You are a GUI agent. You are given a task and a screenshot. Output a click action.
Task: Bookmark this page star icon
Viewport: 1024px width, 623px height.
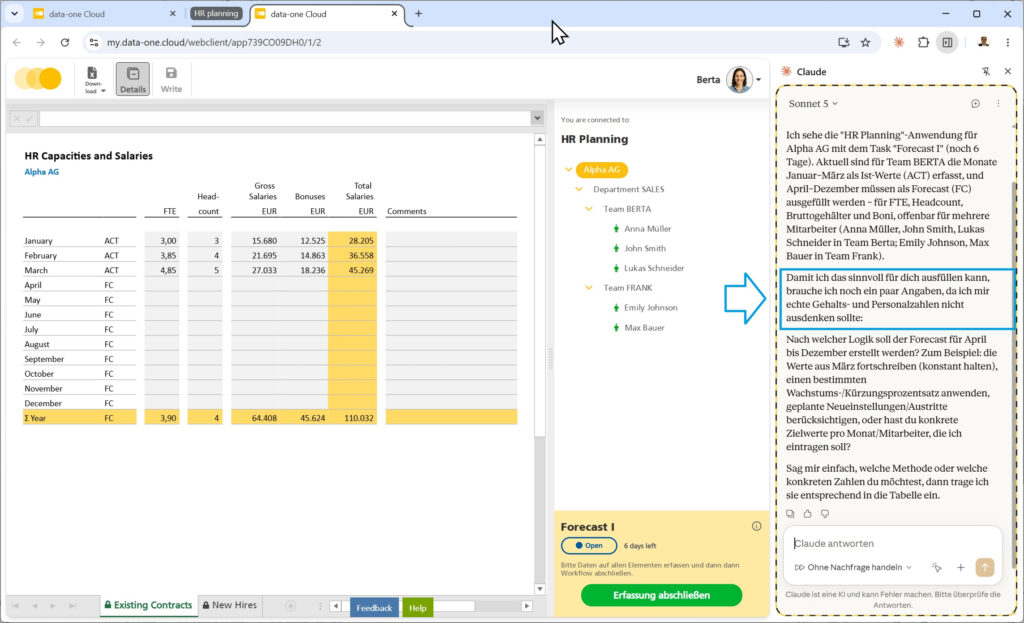[x=865, y=42]
